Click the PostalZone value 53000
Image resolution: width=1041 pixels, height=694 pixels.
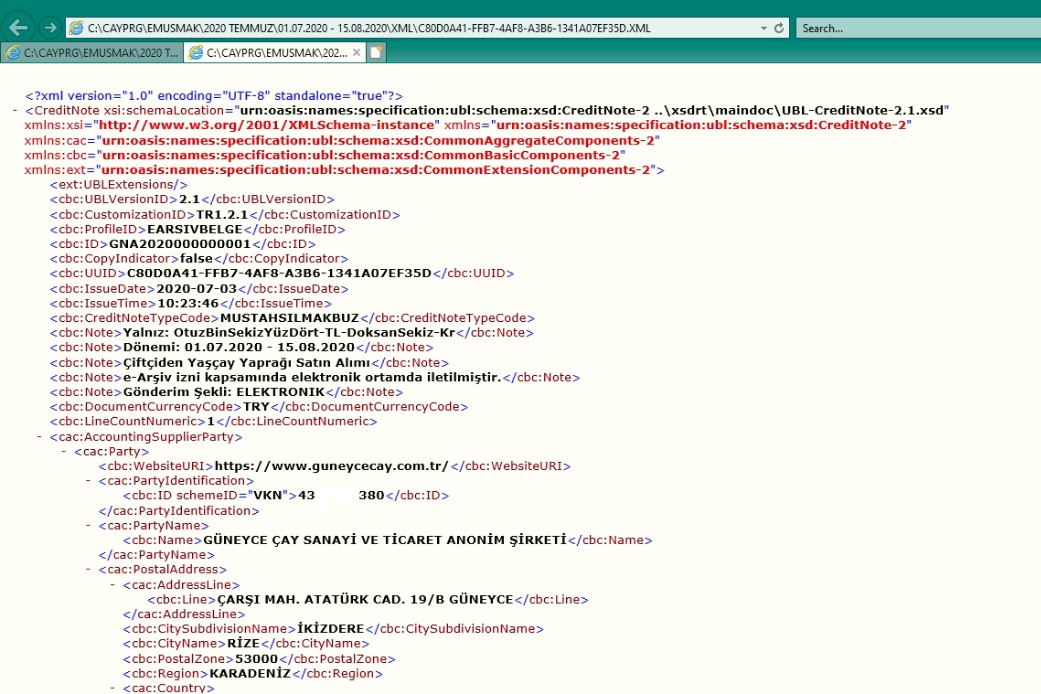pos(256,659)
